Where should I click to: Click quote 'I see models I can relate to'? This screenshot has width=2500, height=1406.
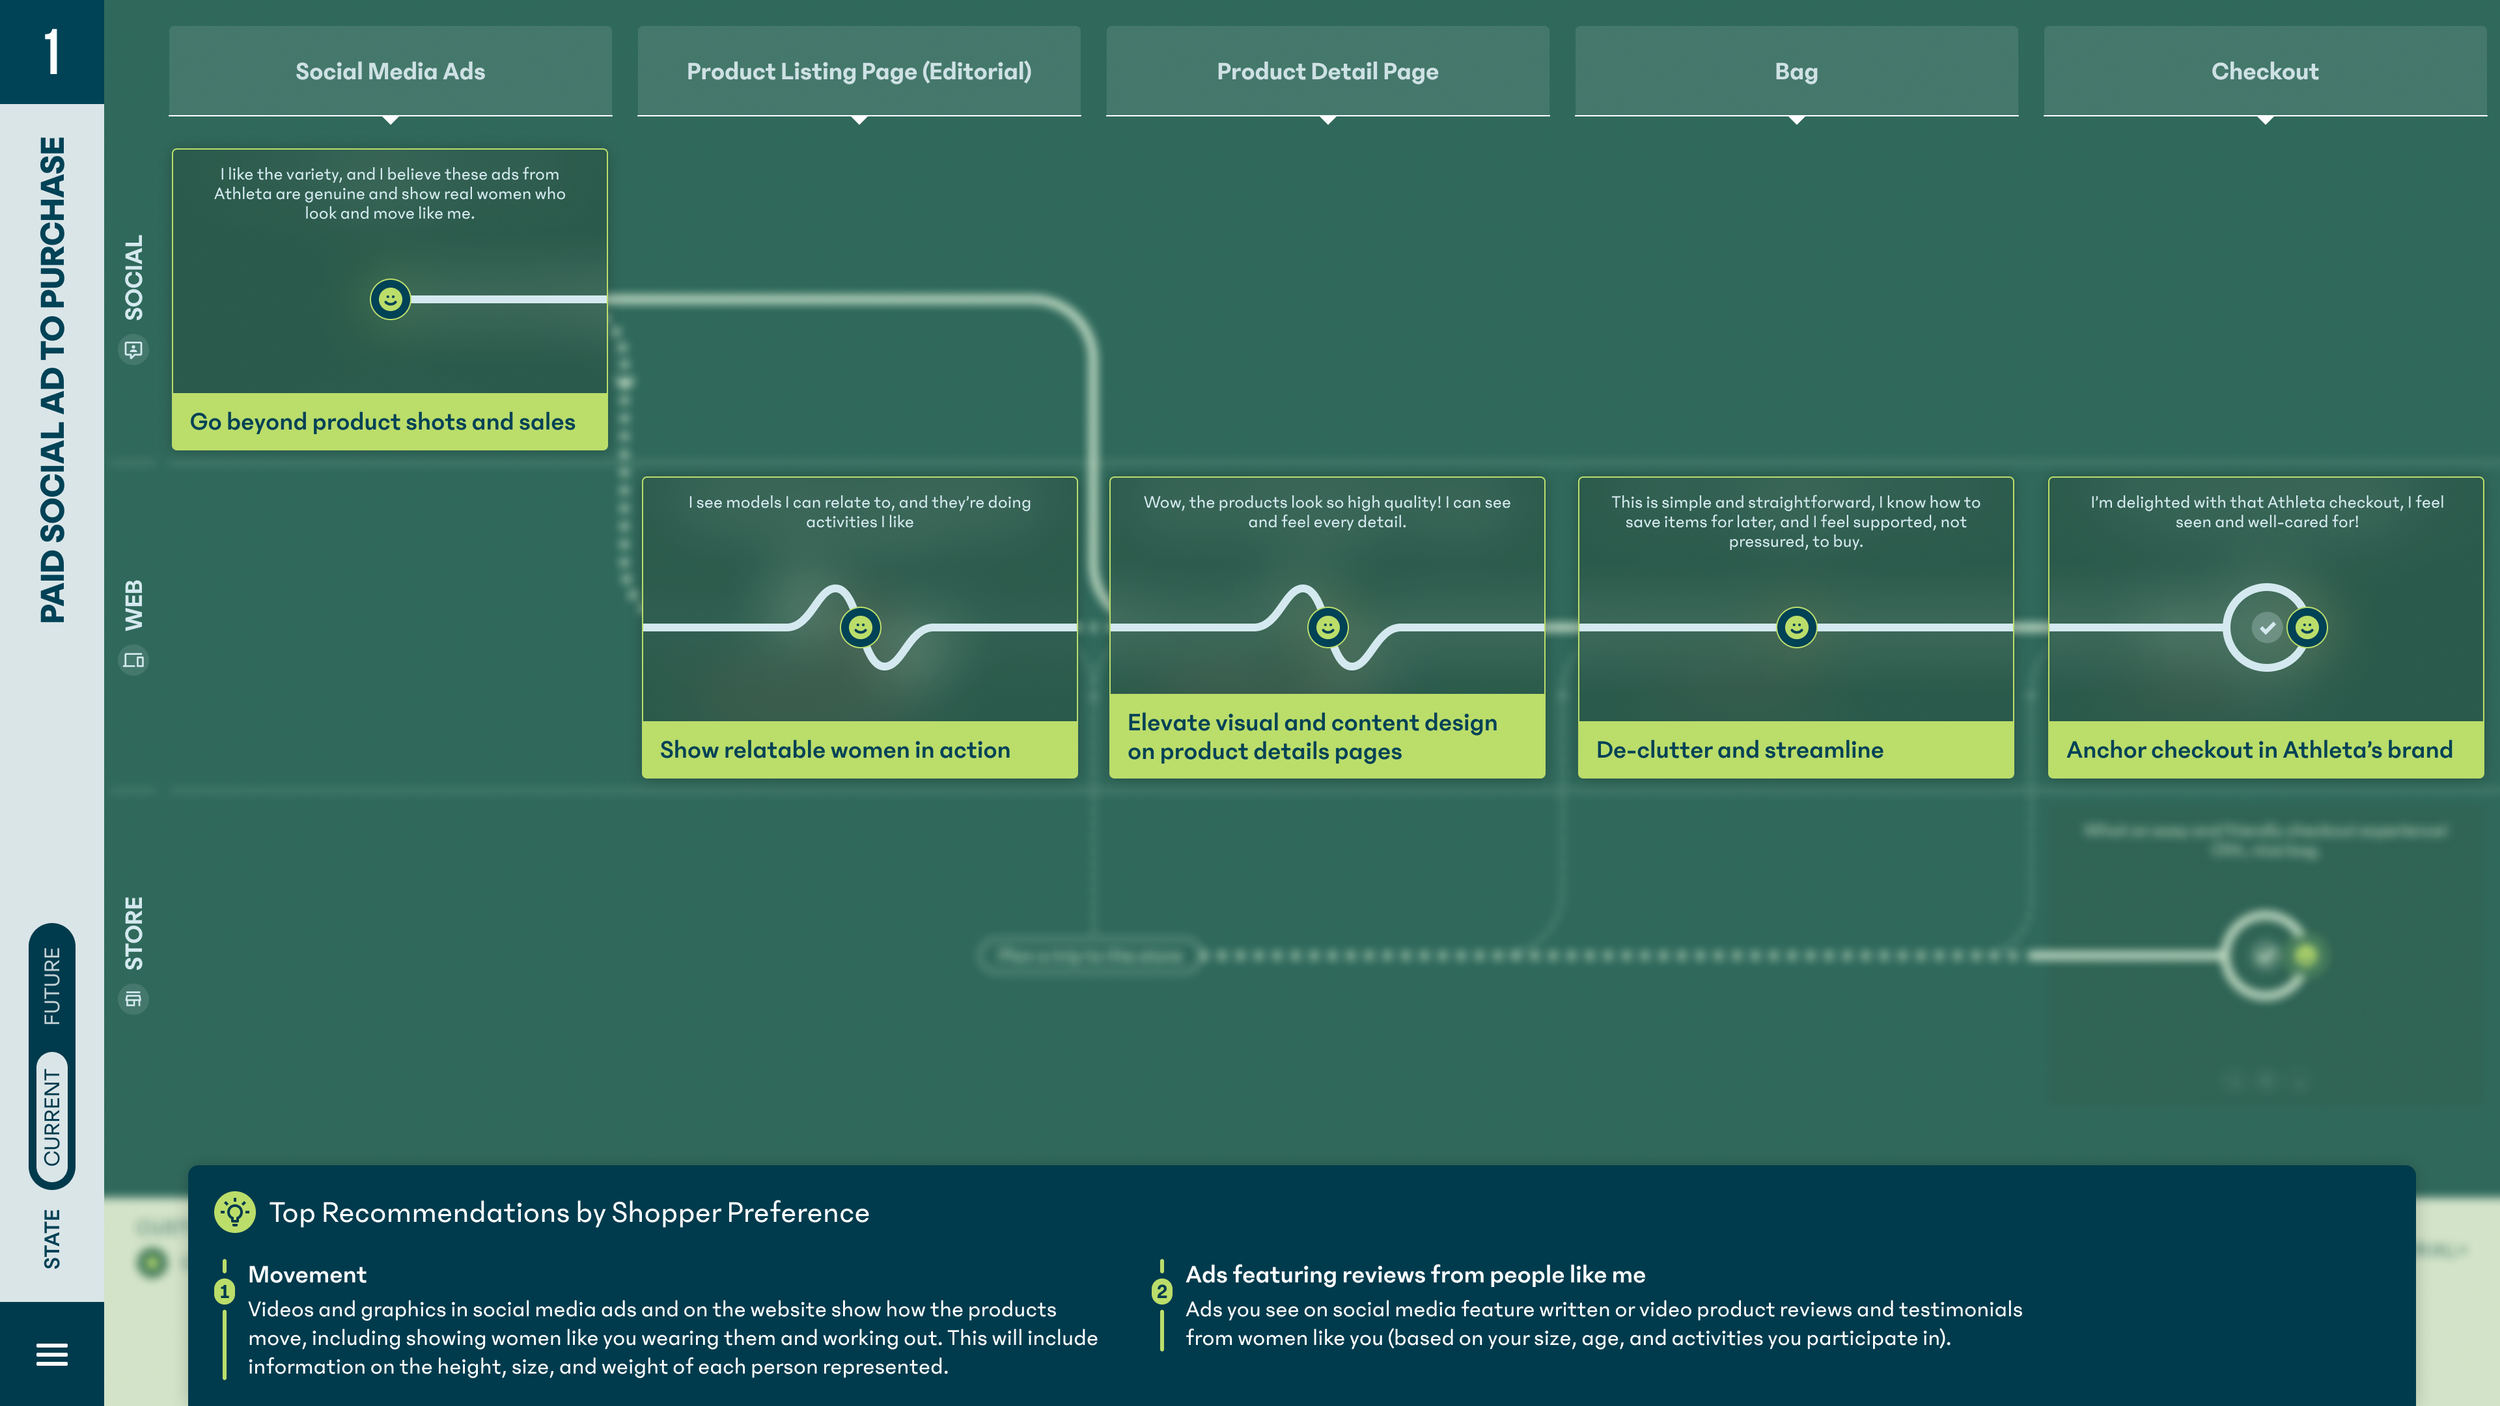pos(860,512)
